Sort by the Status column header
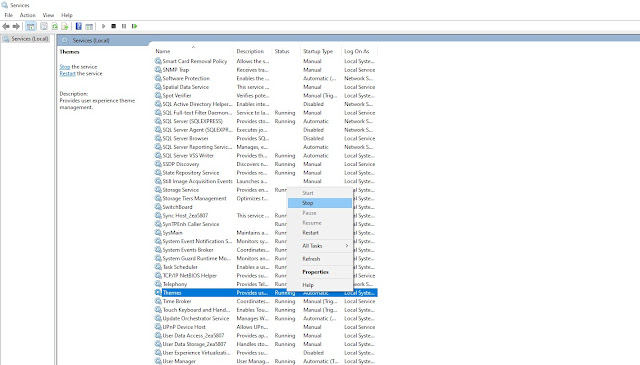Image resolution: width=640 pixels, height=365 pixels. point(286,51)
